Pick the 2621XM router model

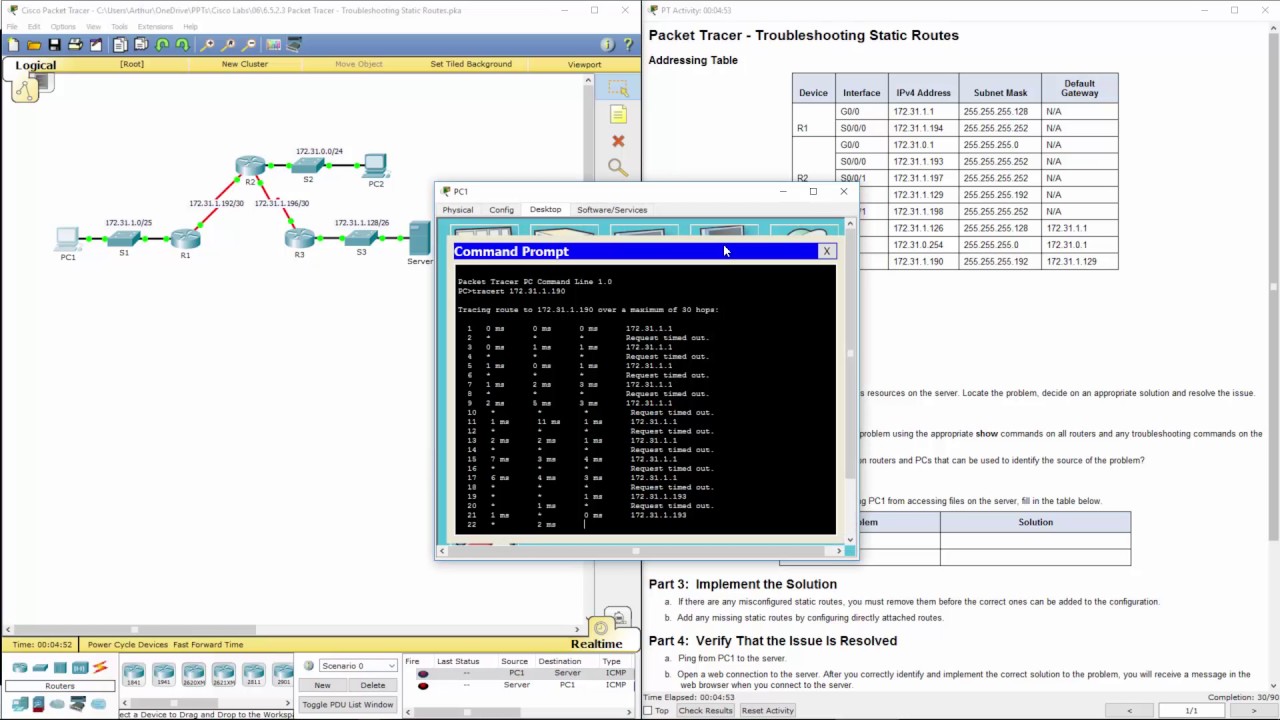(224, 674)
